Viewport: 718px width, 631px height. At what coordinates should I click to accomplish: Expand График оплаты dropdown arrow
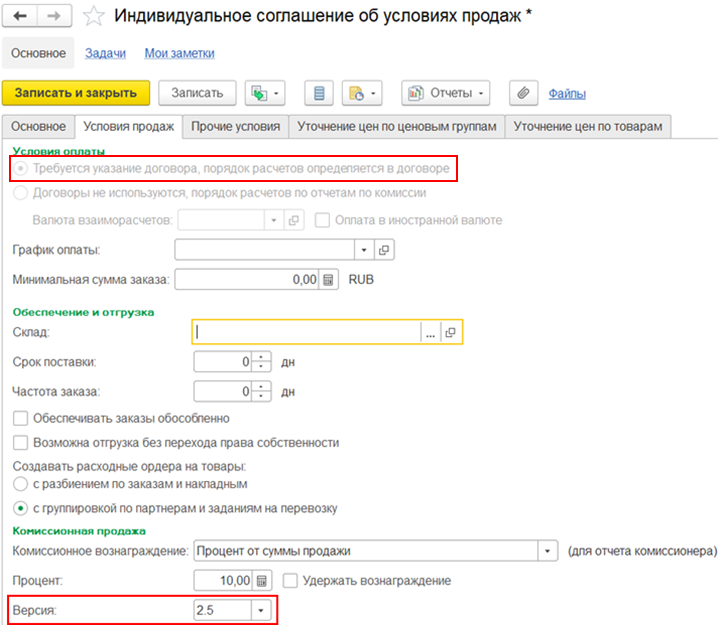click(364, 250)
